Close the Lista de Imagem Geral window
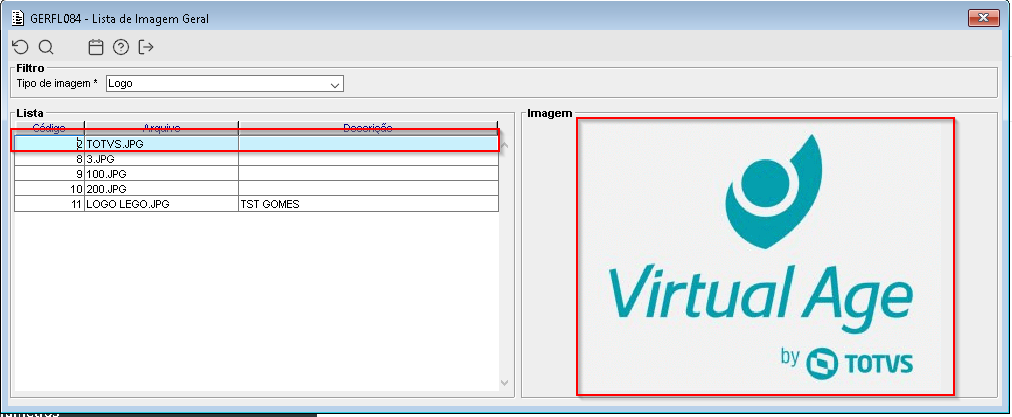 tap(984, 18)
